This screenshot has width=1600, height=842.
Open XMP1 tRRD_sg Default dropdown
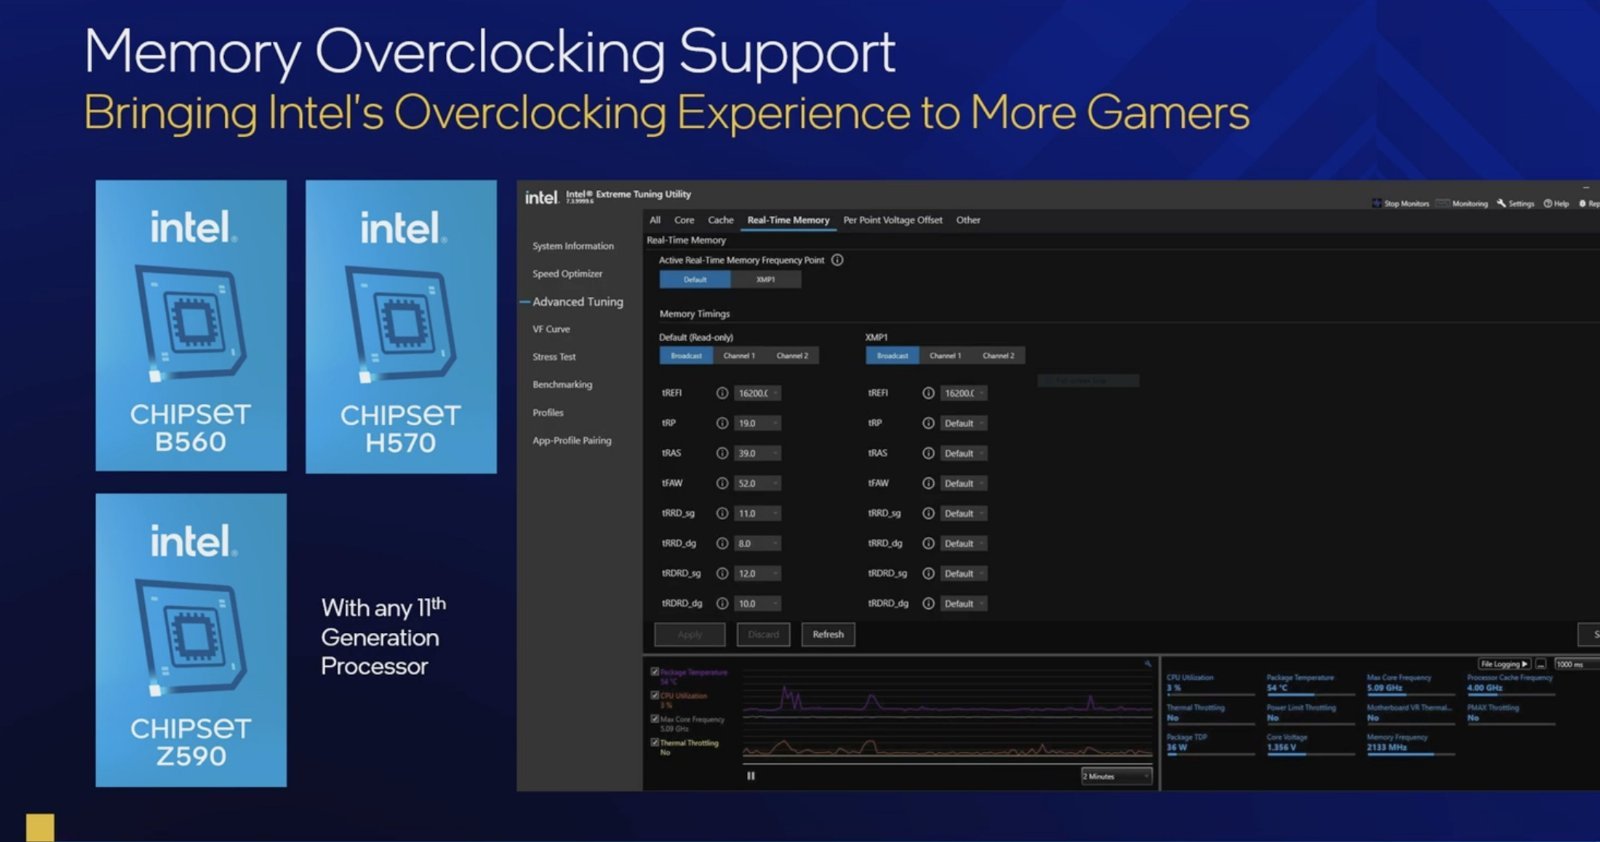tap(964, 513)
